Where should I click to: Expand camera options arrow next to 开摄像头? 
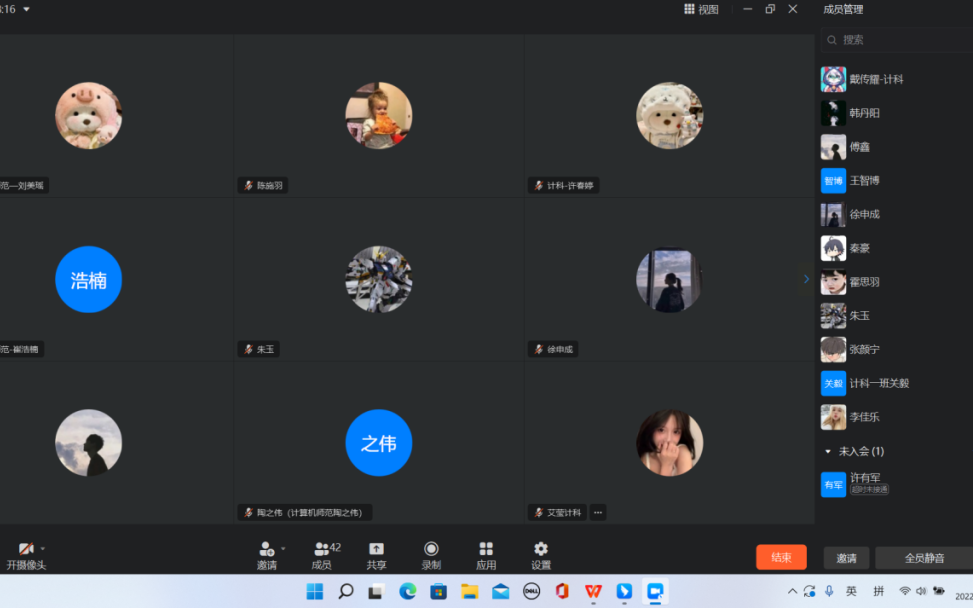(x=43, y=548)
